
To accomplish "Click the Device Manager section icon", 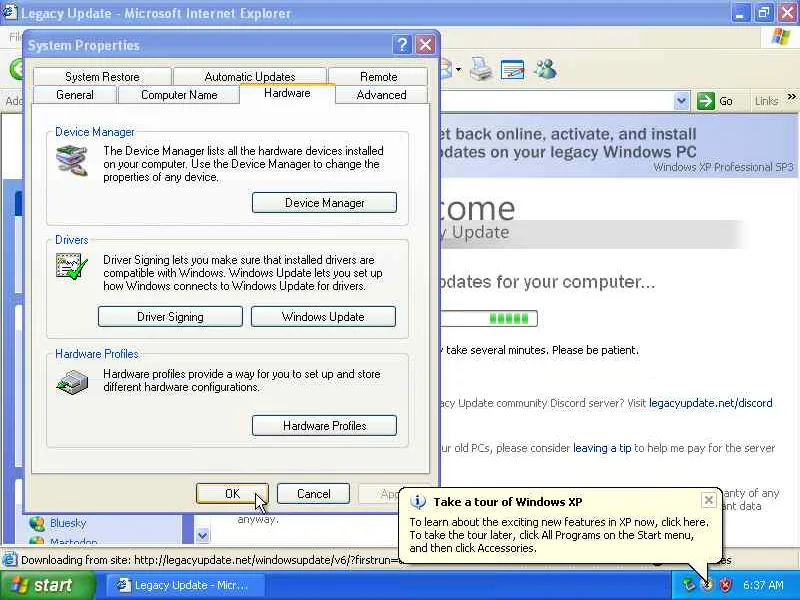I will 71,160.
